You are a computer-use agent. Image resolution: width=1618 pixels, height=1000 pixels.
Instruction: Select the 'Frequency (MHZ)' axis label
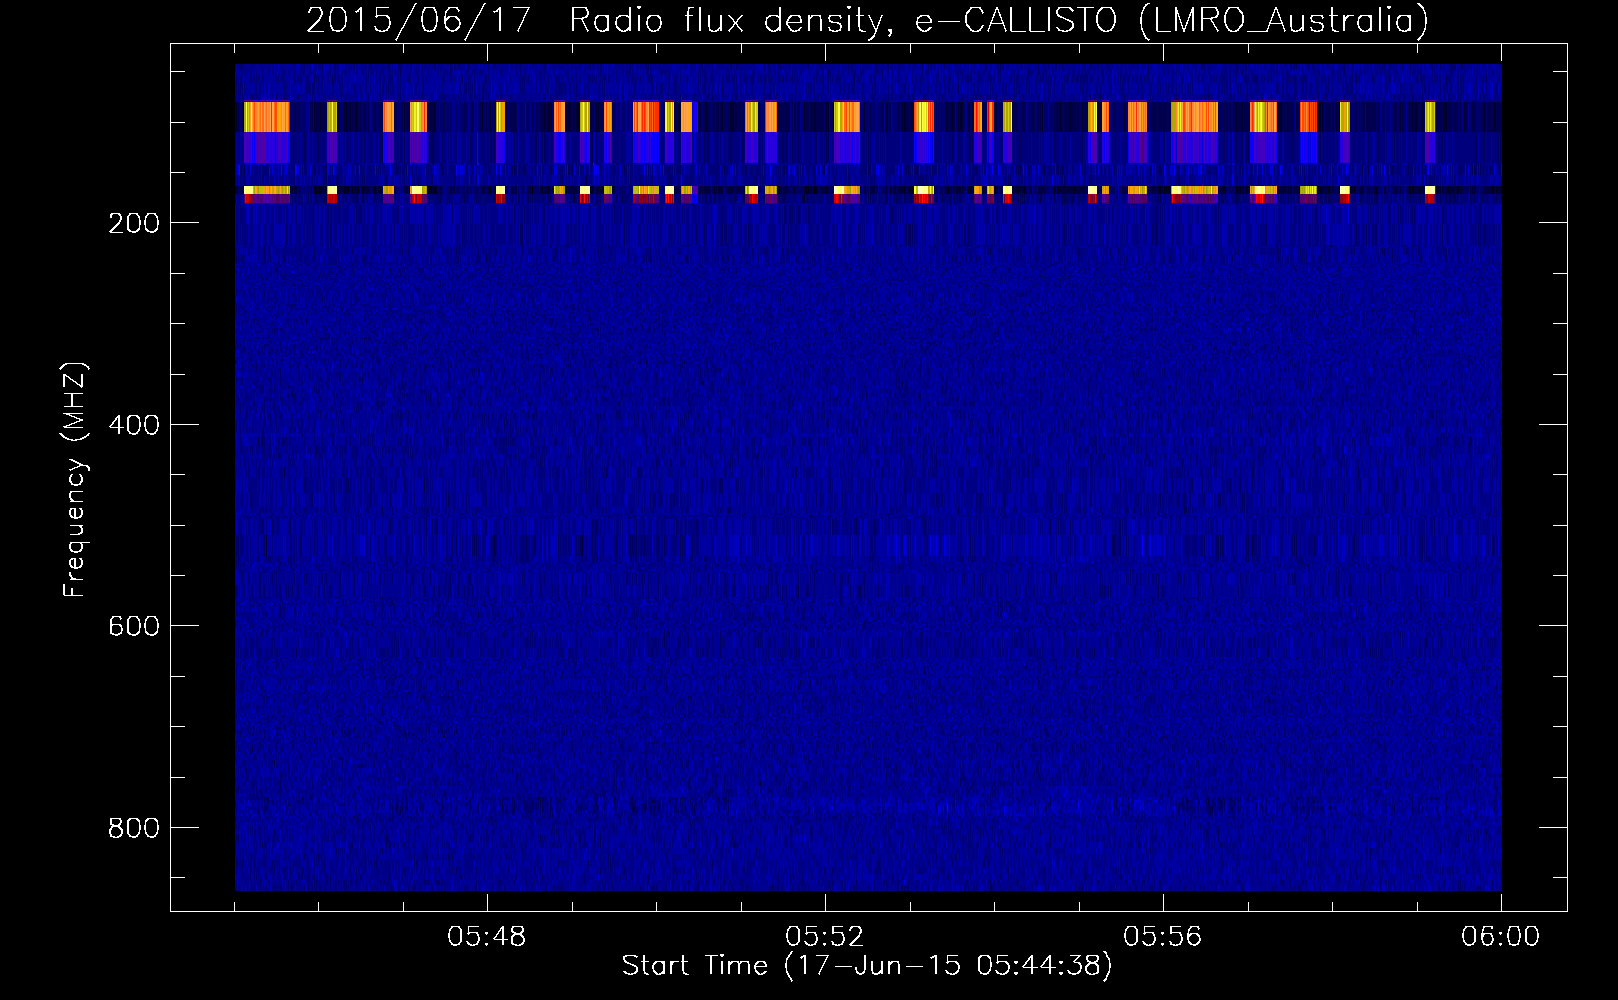point(75,480)
